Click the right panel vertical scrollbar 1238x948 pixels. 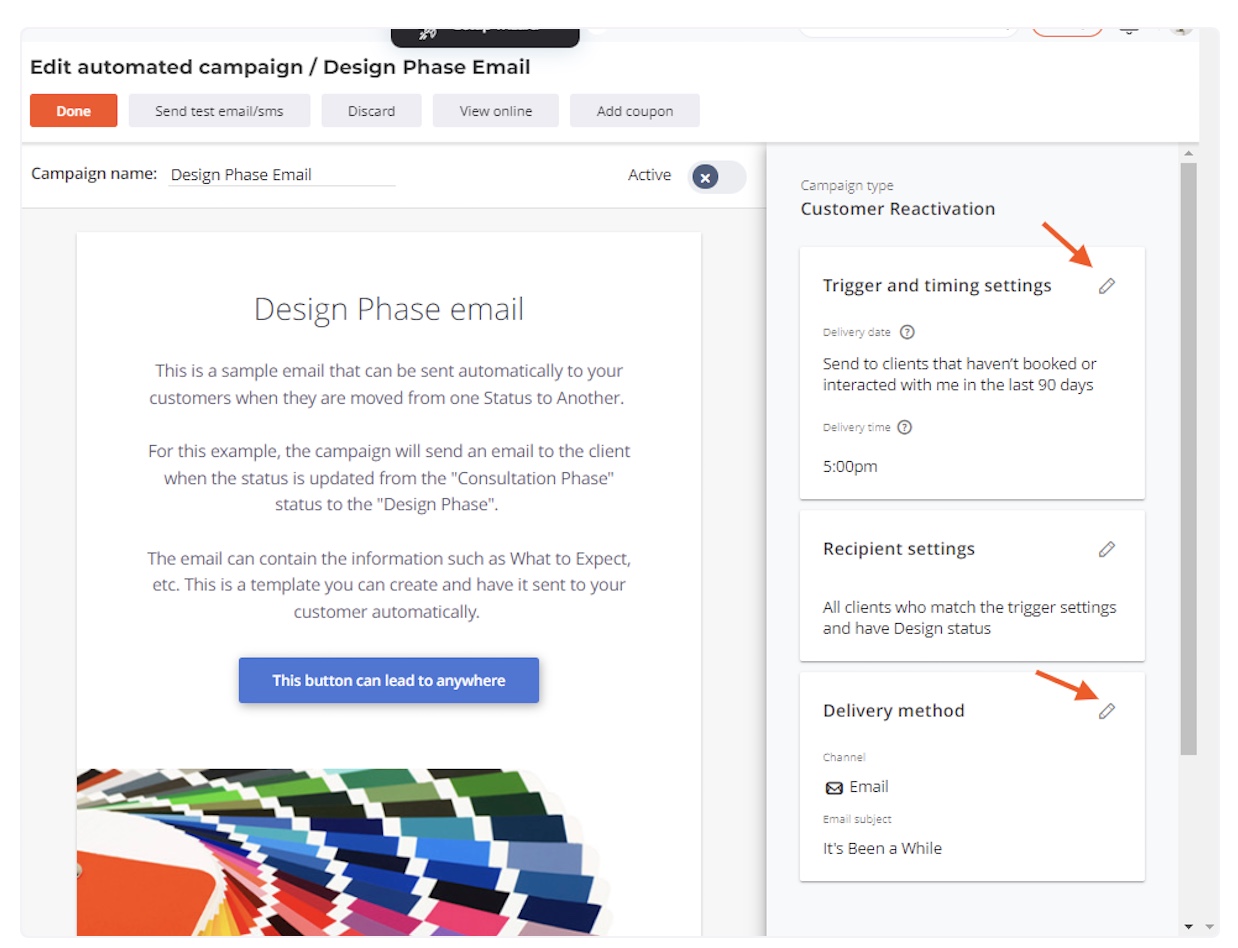point(1188,458)
